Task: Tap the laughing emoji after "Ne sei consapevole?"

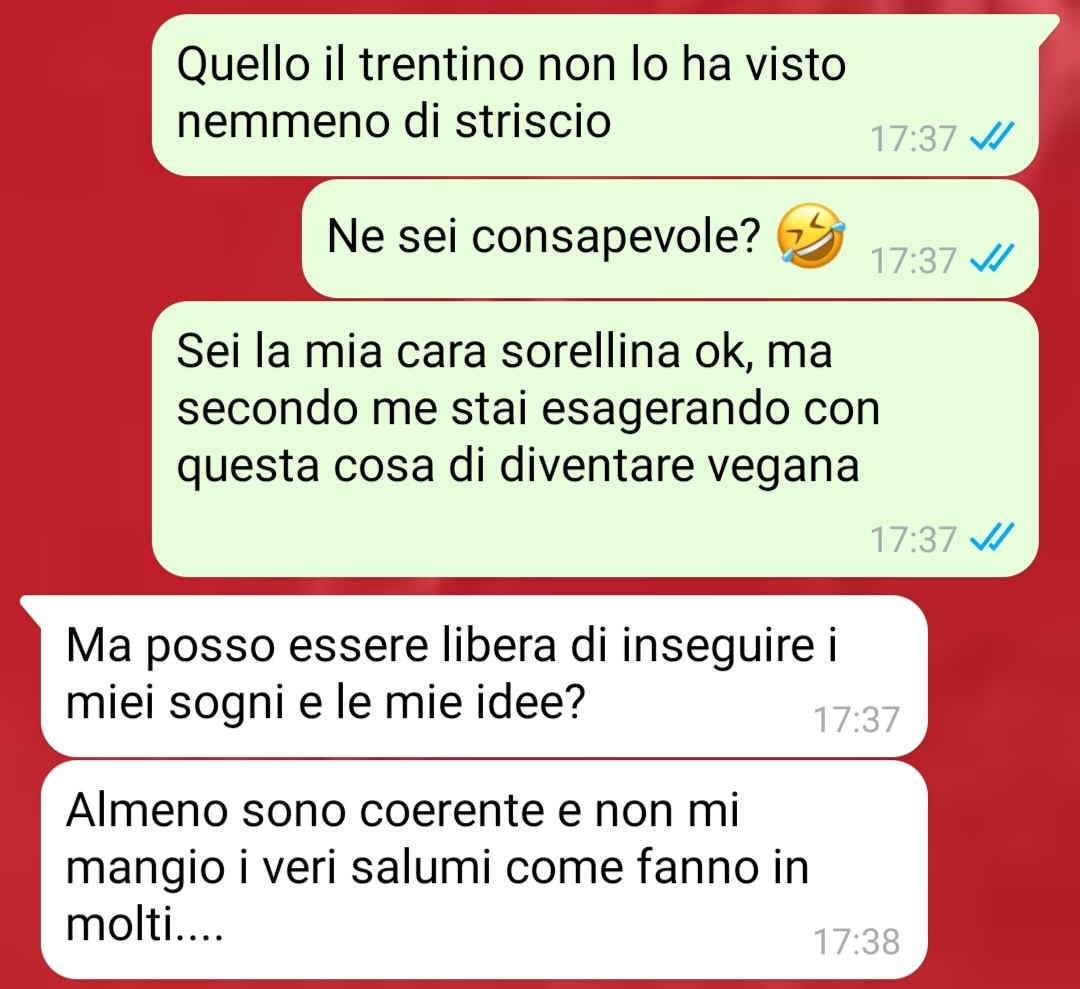Action: (811, 236)
